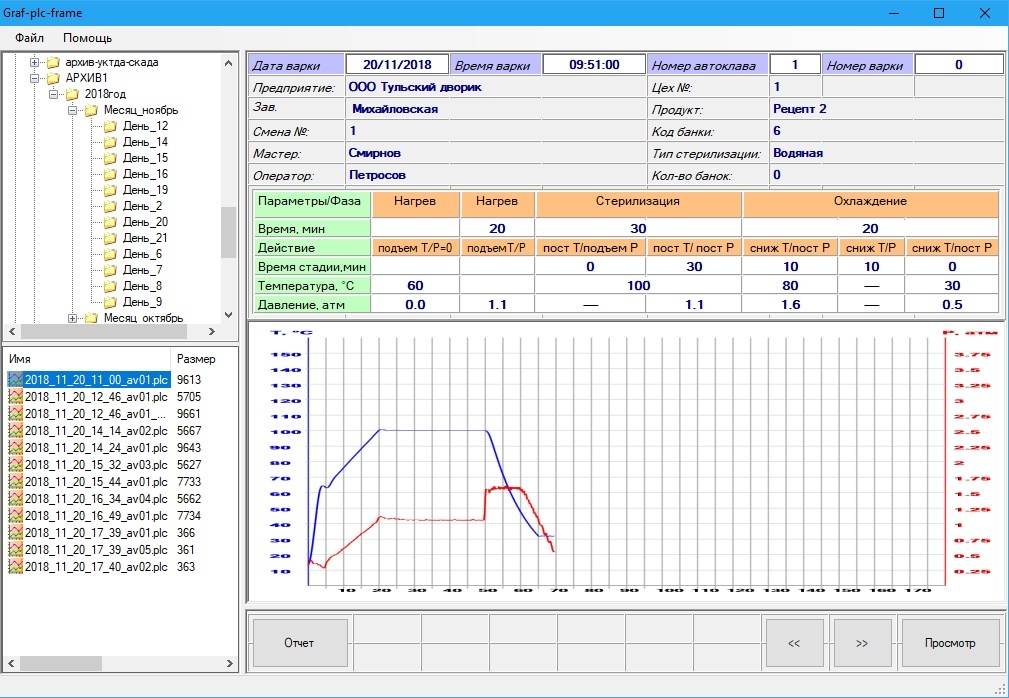Image resolution: width=1009 pixels, height=698 pixels.
Task: Click the folder tree vertical scrollbar thumb
Action: tap(228, 232)
